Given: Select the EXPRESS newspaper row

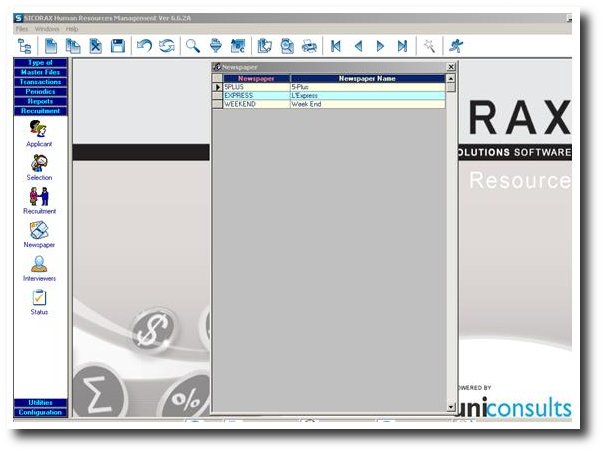Looking at the screenshot, I should 256,95.
